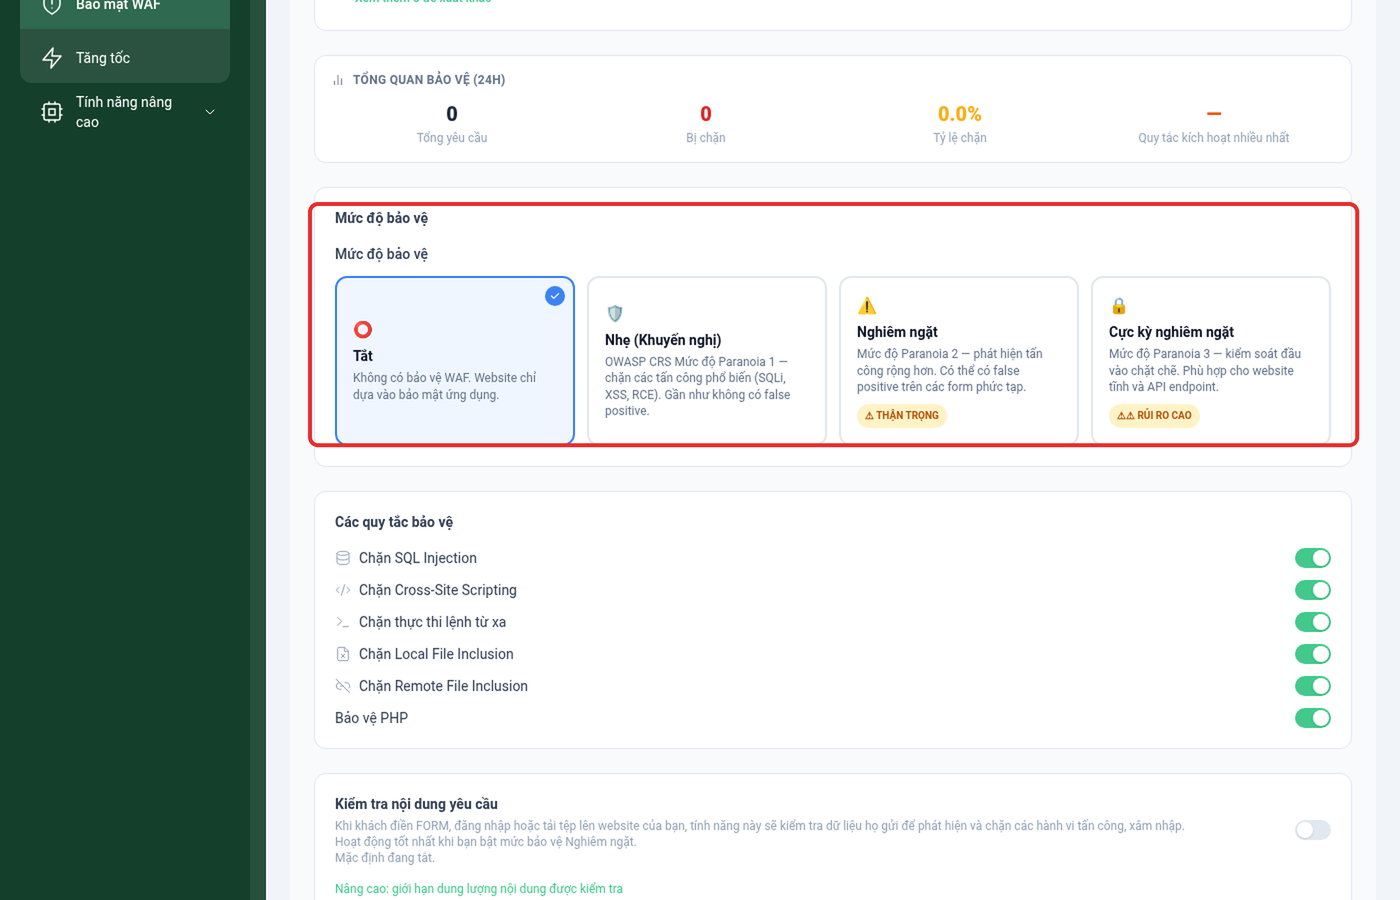This screenshot has height=900, width=1400.
Task: Click the chip icon for Tính năng nâng cao
Action: [52, 112]
